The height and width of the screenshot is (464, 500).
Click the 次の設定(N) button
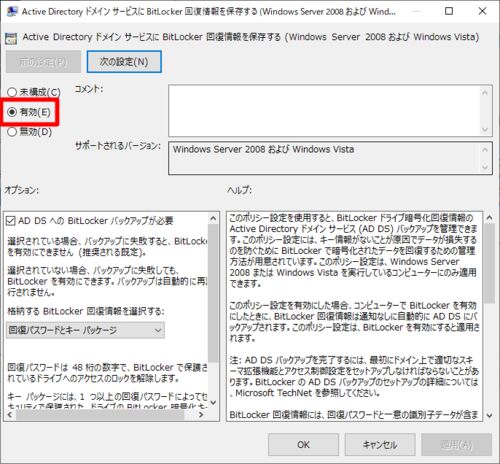pyautogui.click(x=124, y=62)
